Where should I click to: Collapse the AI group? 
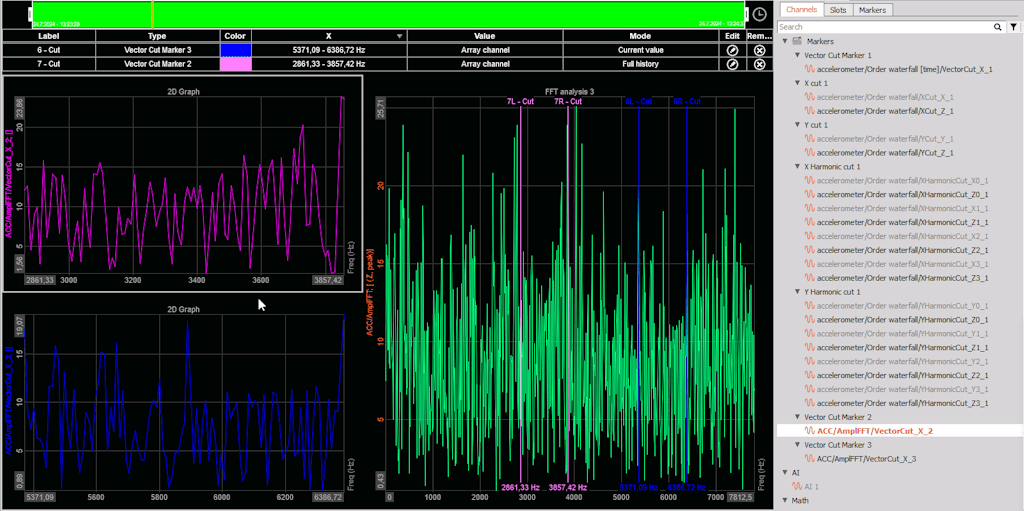tap(785, 472)
